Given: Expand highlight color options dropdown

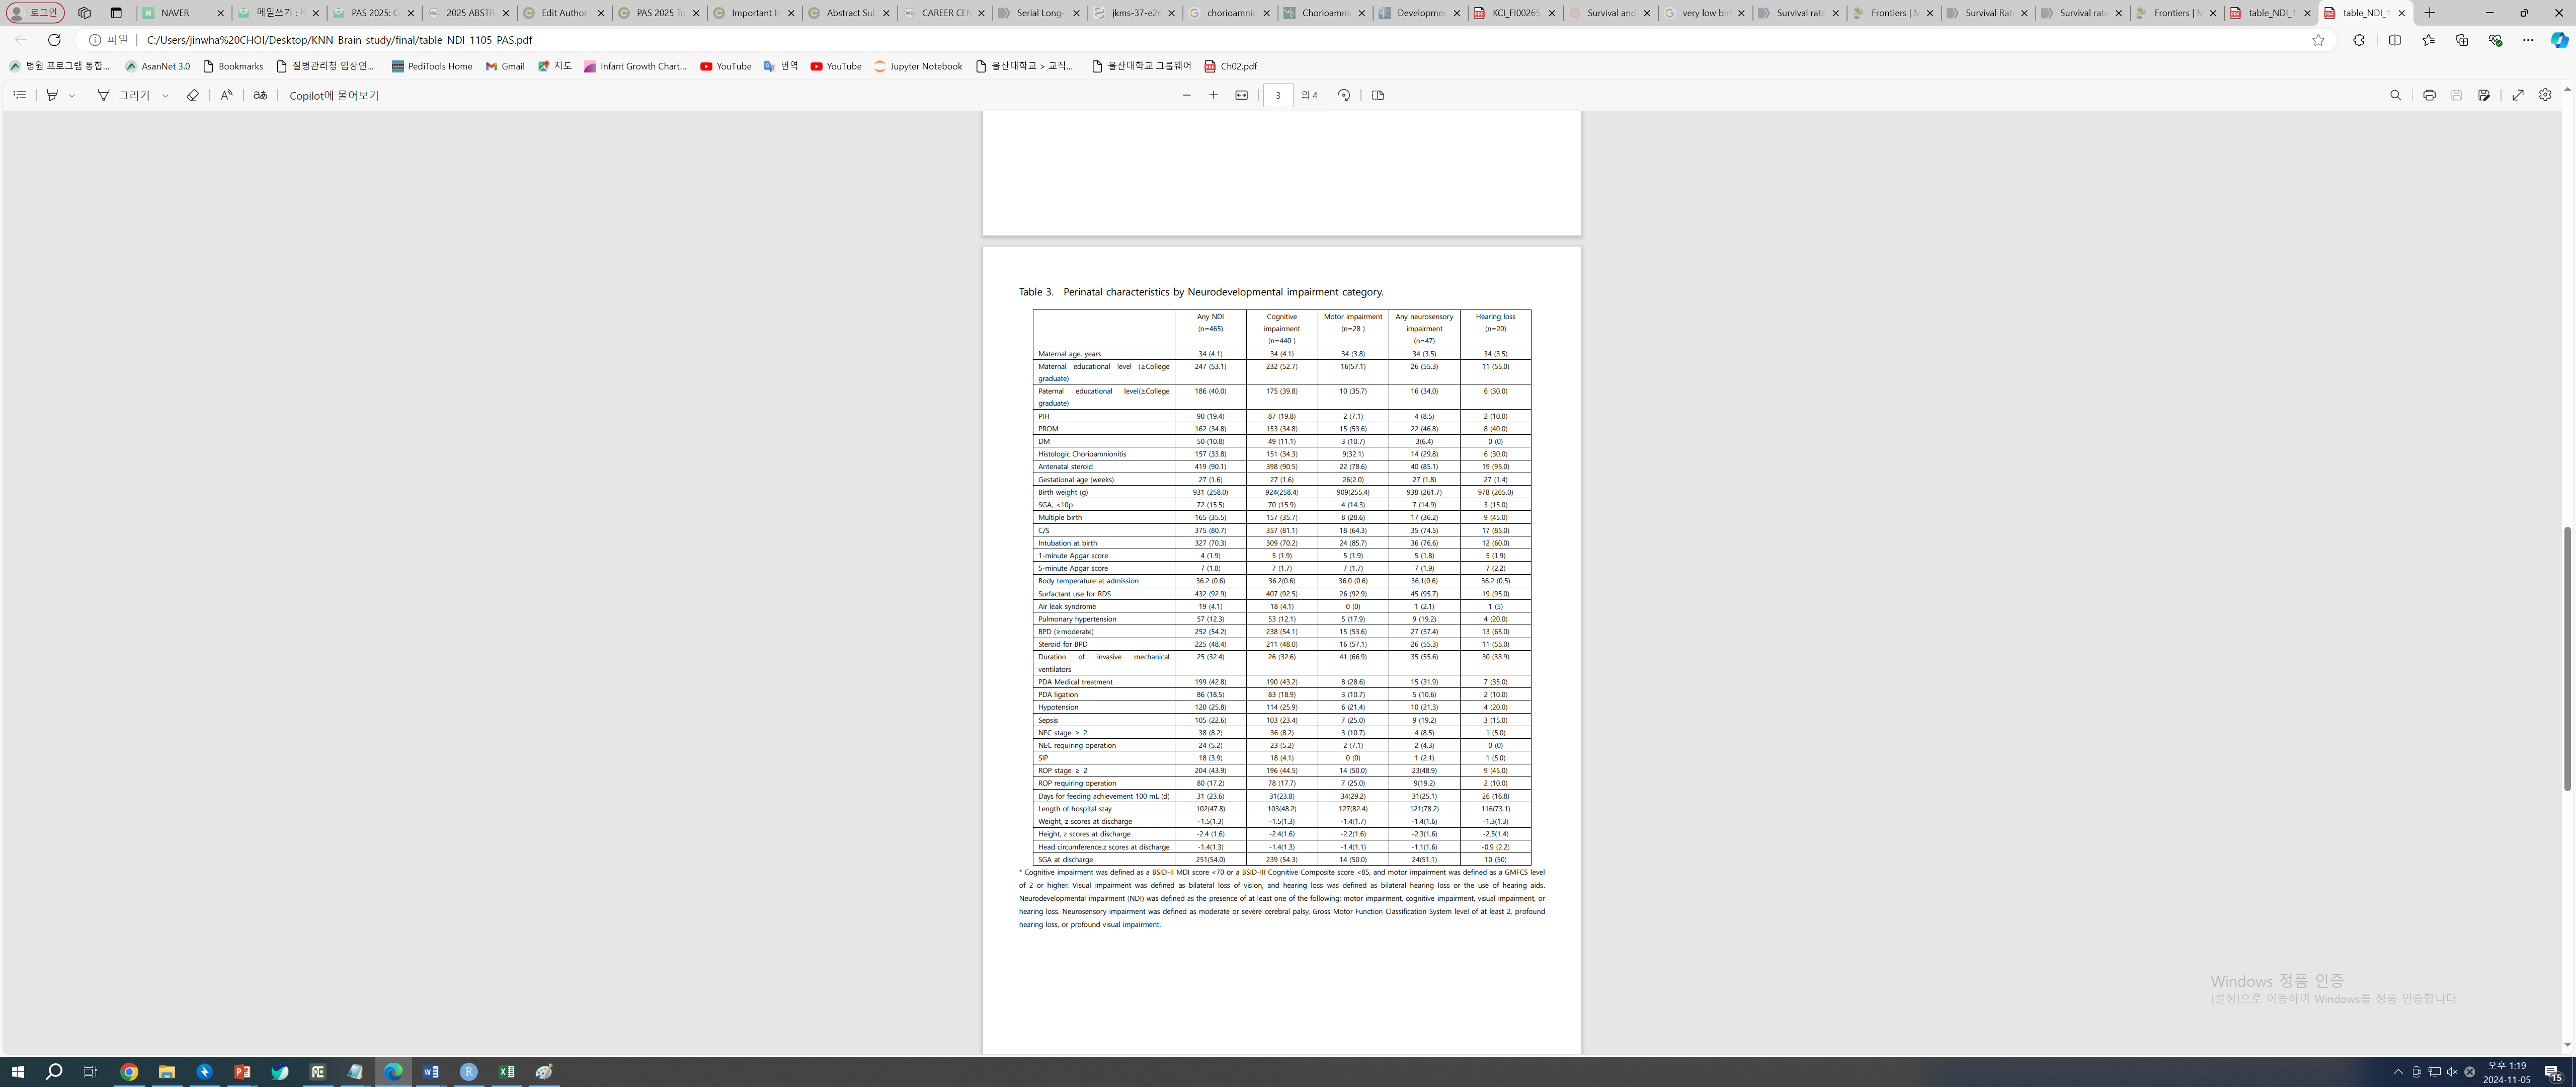Looking at the screenshot, I should point(72,95).
